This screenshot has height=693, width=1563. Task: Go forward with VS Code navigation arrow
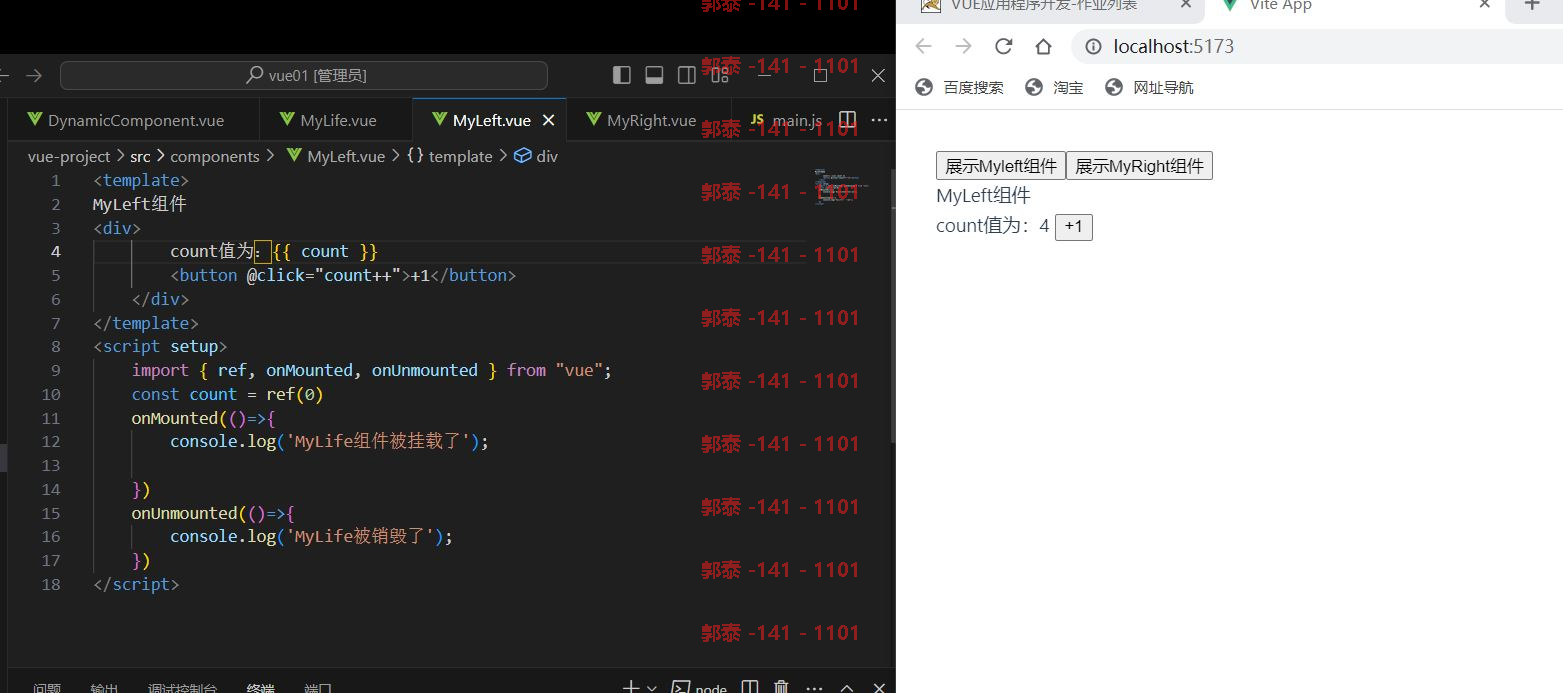pos(34,75)
